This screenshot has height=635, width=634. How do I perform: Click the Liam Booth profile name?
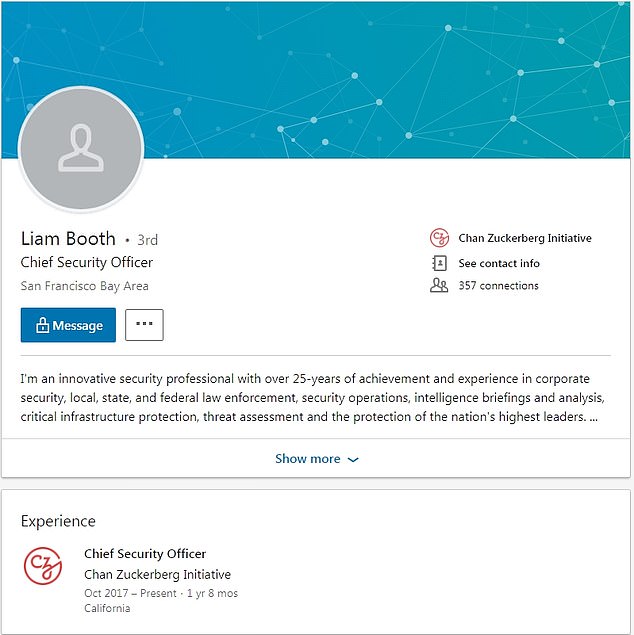[68, 239]
